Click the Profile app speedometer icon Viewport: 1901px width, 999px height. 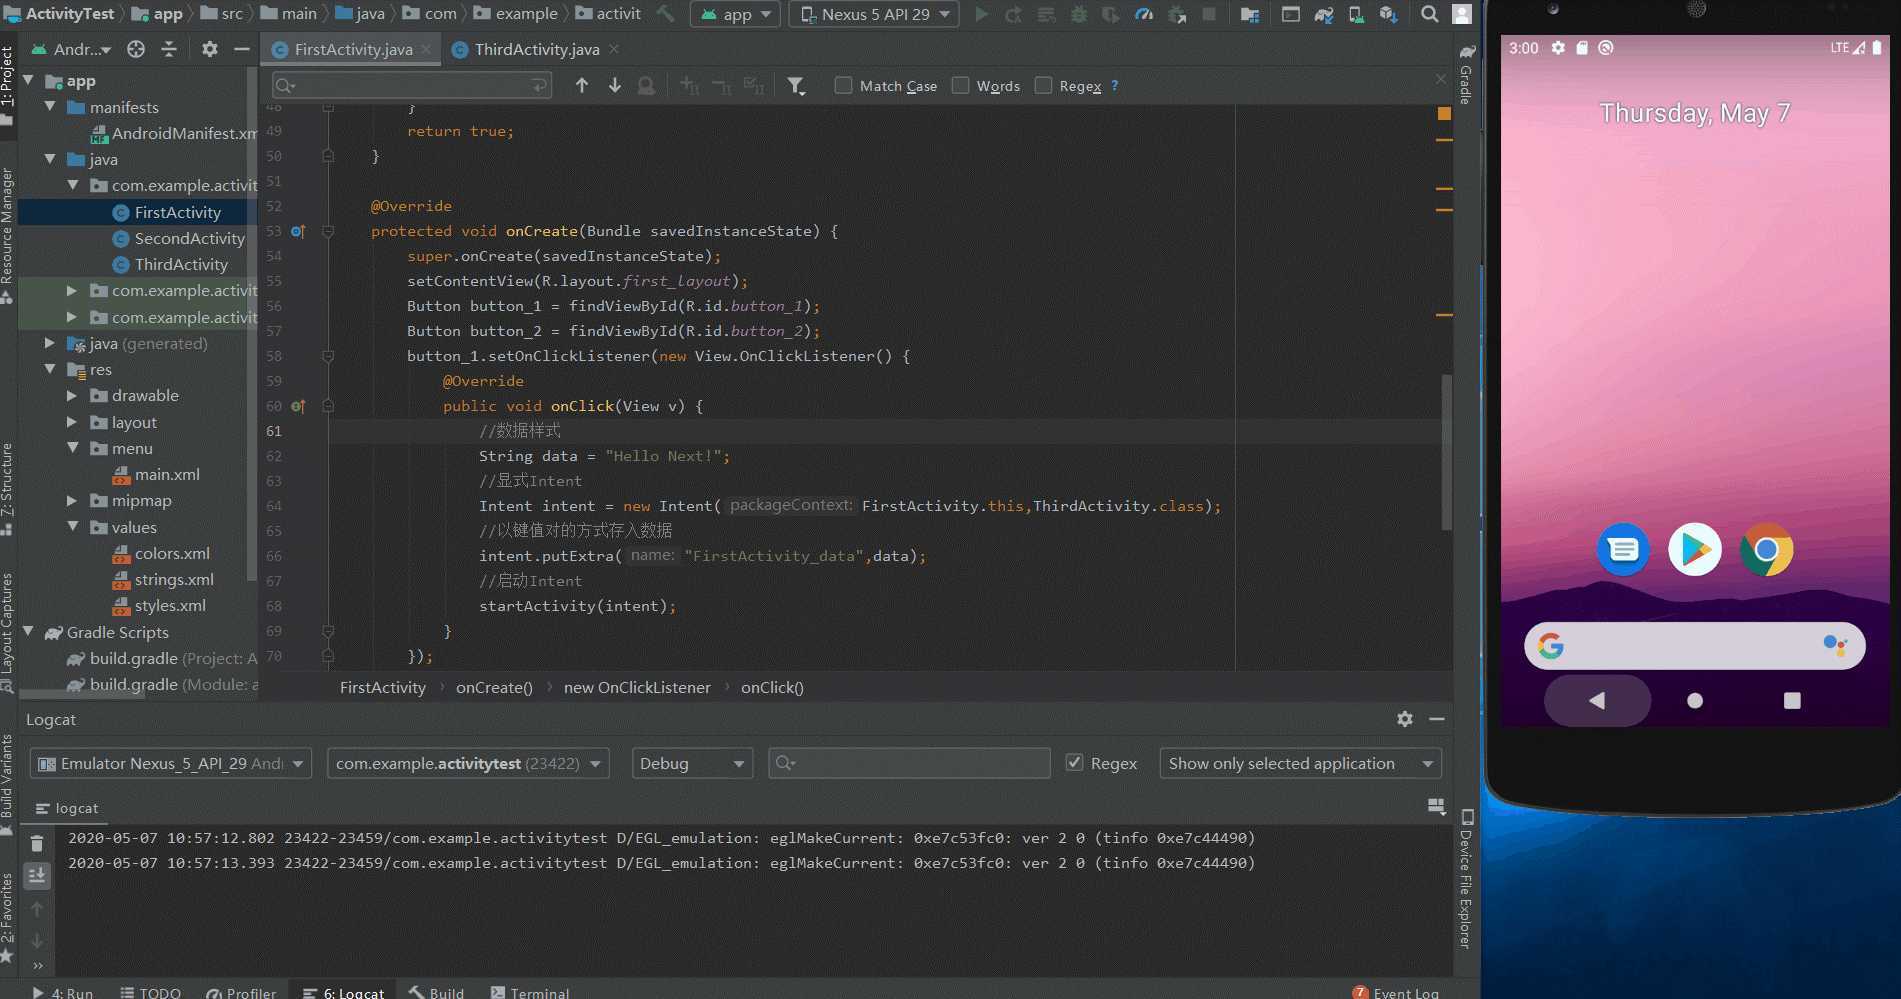click(x=1144, y=14)
